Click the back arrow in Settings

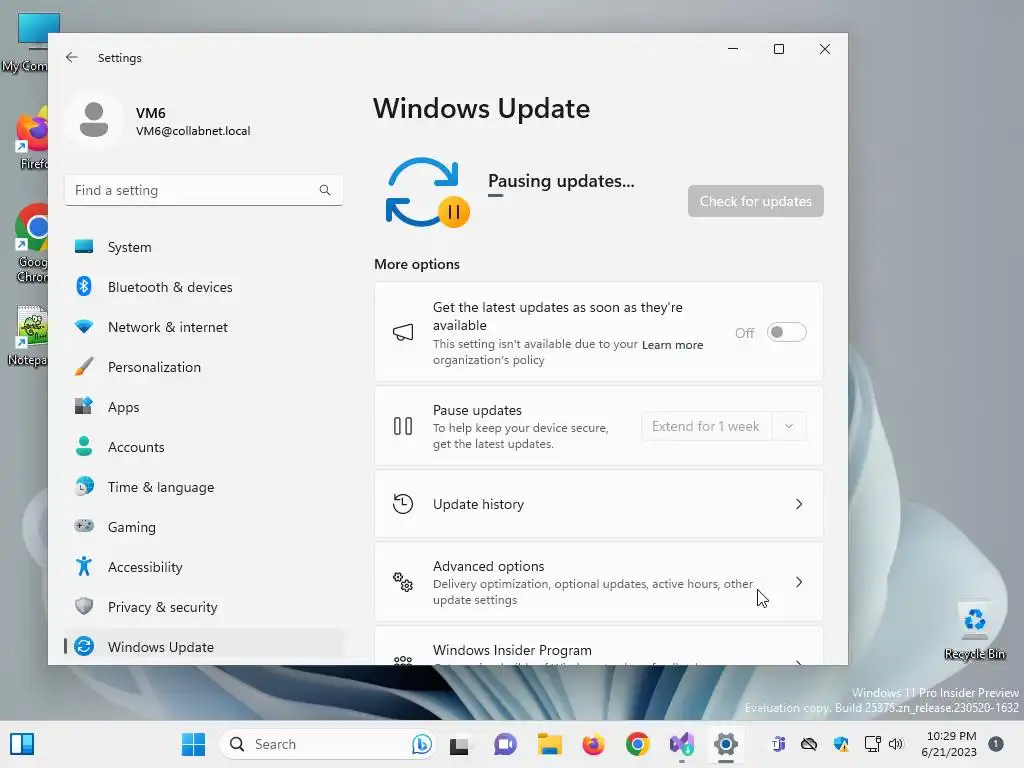(72, 57)
